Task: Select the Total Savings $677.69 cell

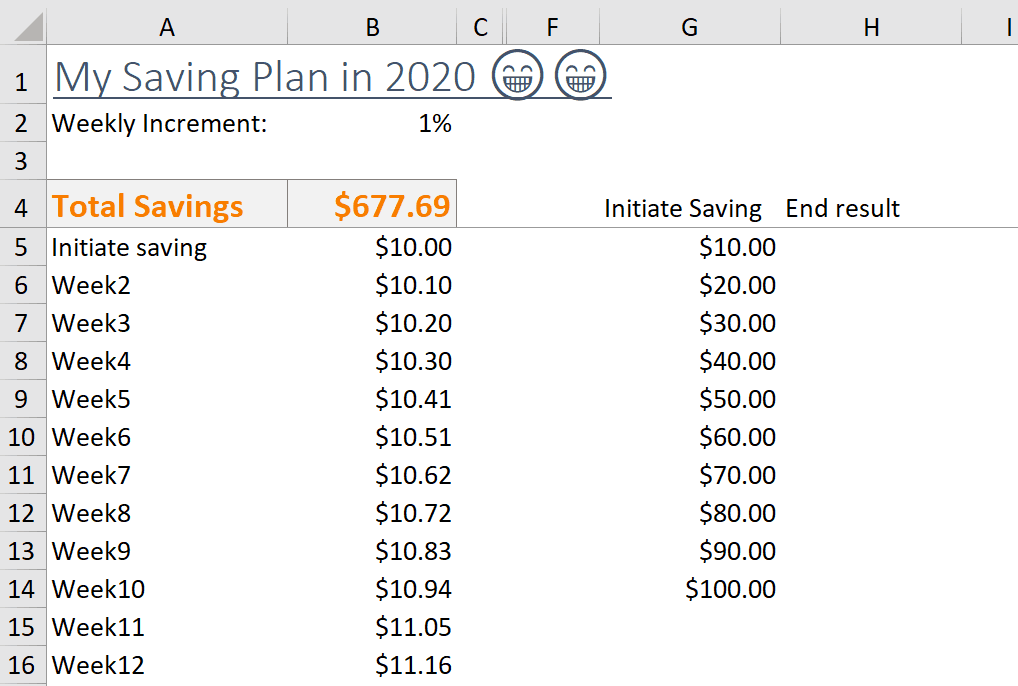Action: 372,206
